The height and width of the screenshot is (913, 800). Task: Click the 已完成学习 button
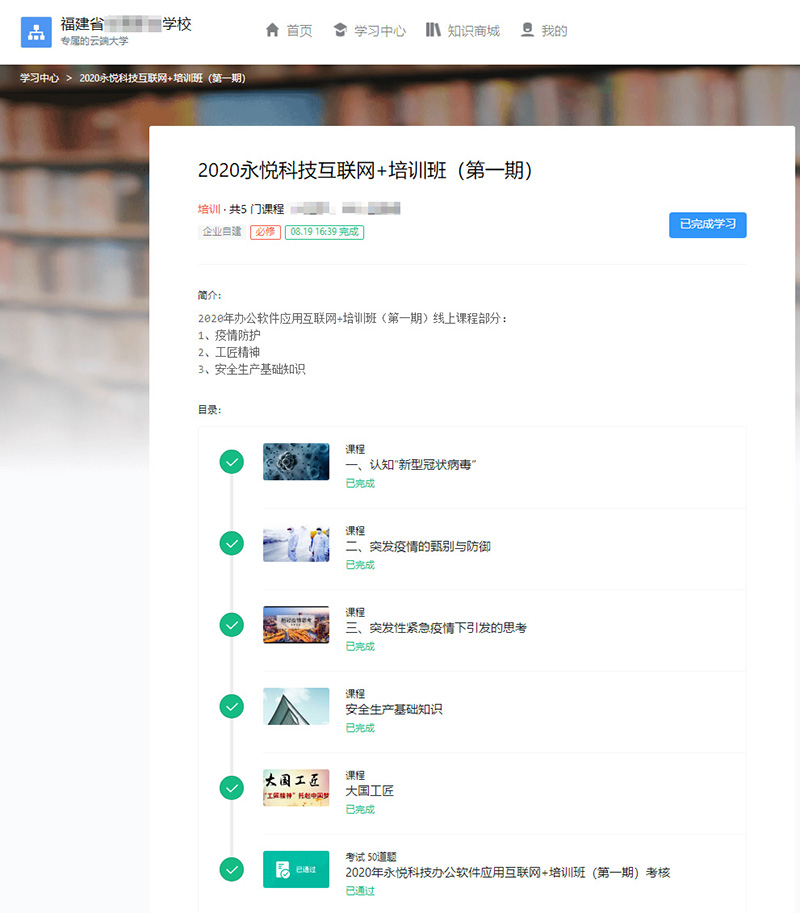point(708,225)
